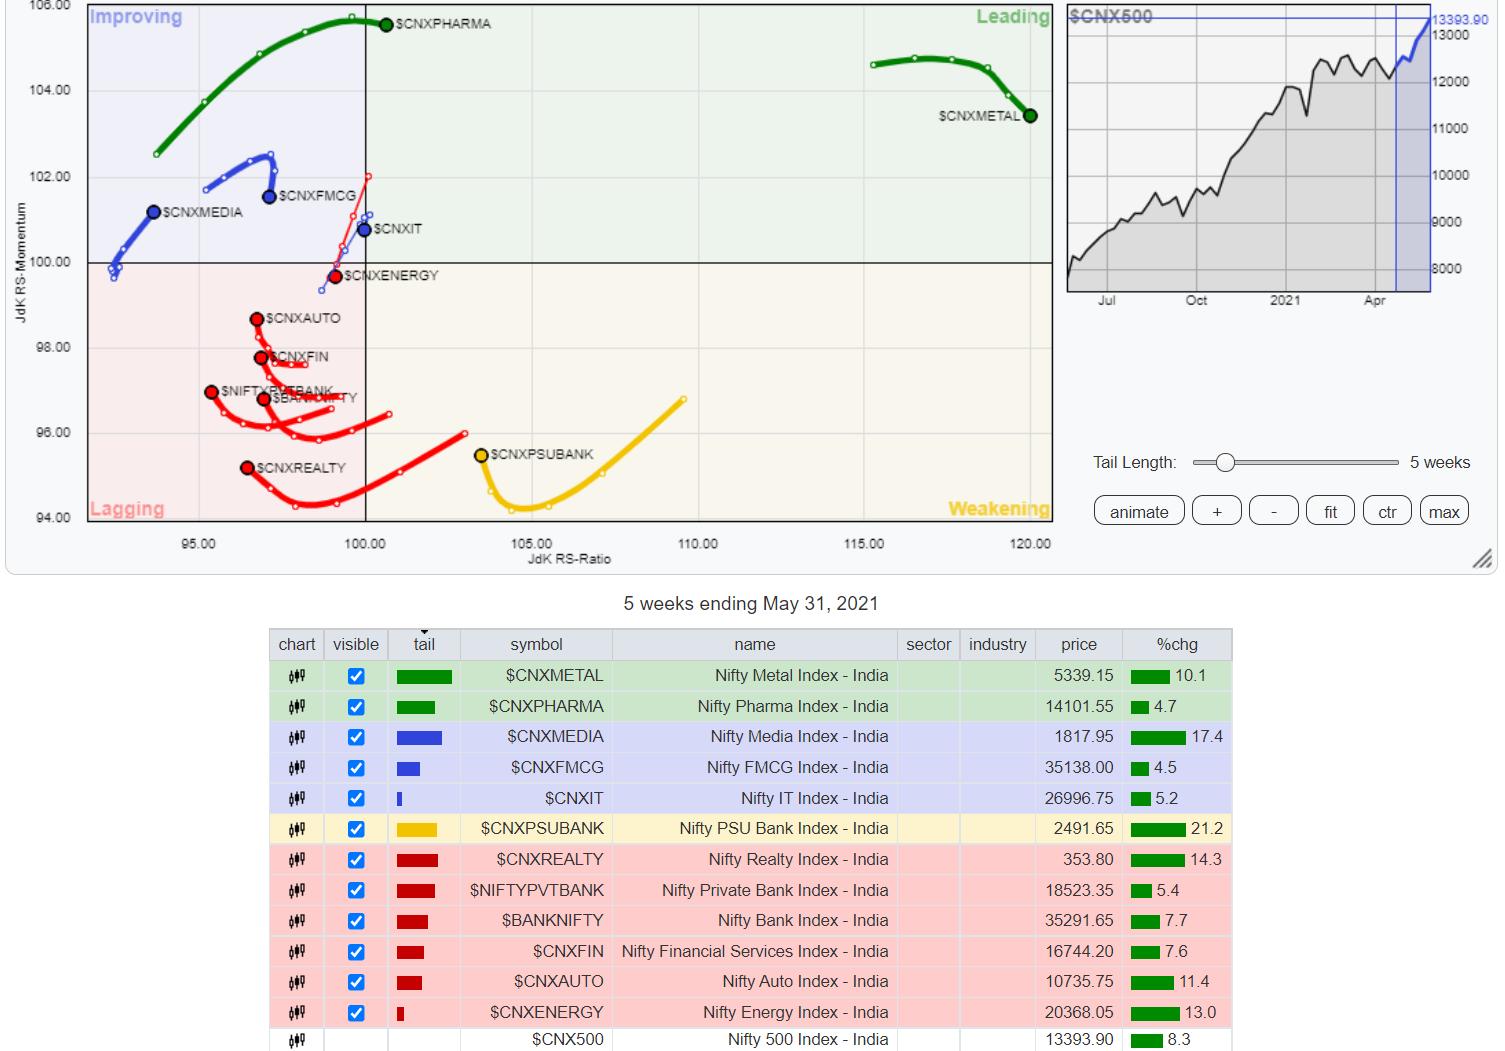Uncheck visibility for $CNXMEDIA
The width and height of the screenshot is (1505, 1051).
(356, 738)
